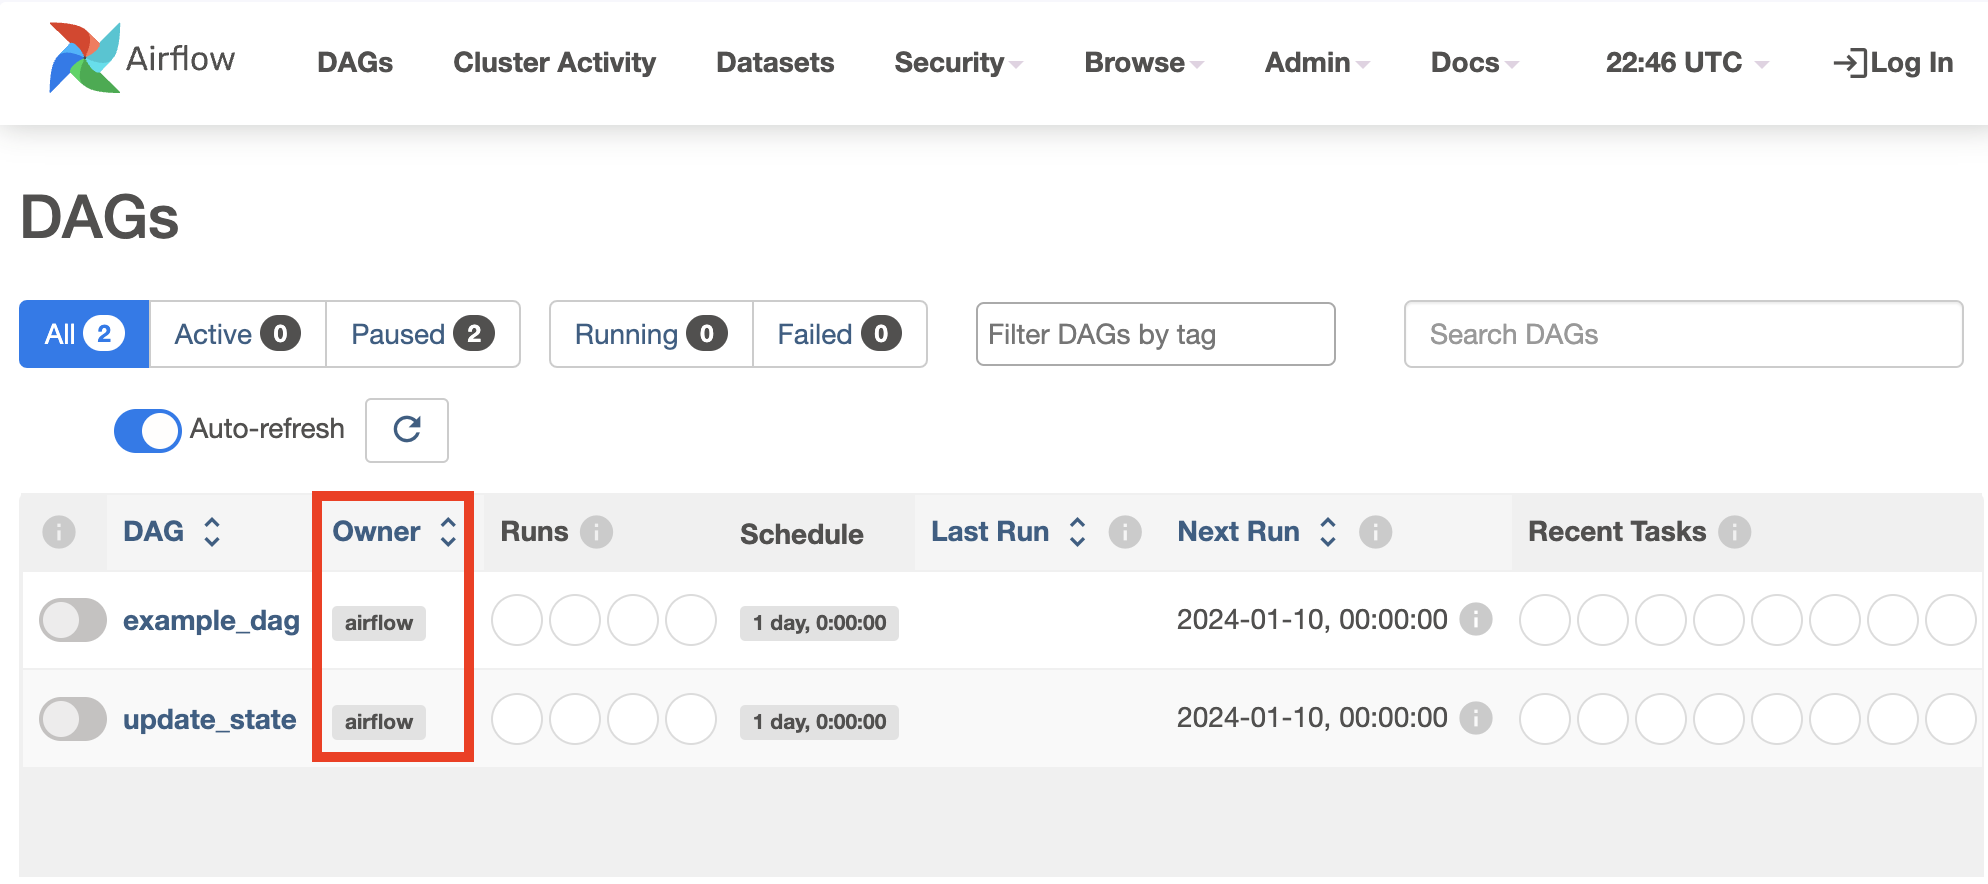Click the fourth run status circle for update_state

coord(691,719)
